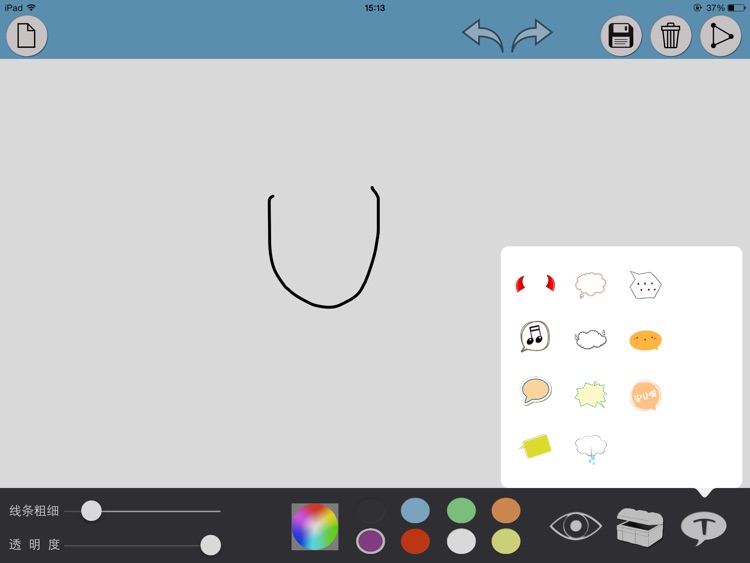750x563 pixels.
Task: Select the purple color swatch
Action: pos(371,541)
